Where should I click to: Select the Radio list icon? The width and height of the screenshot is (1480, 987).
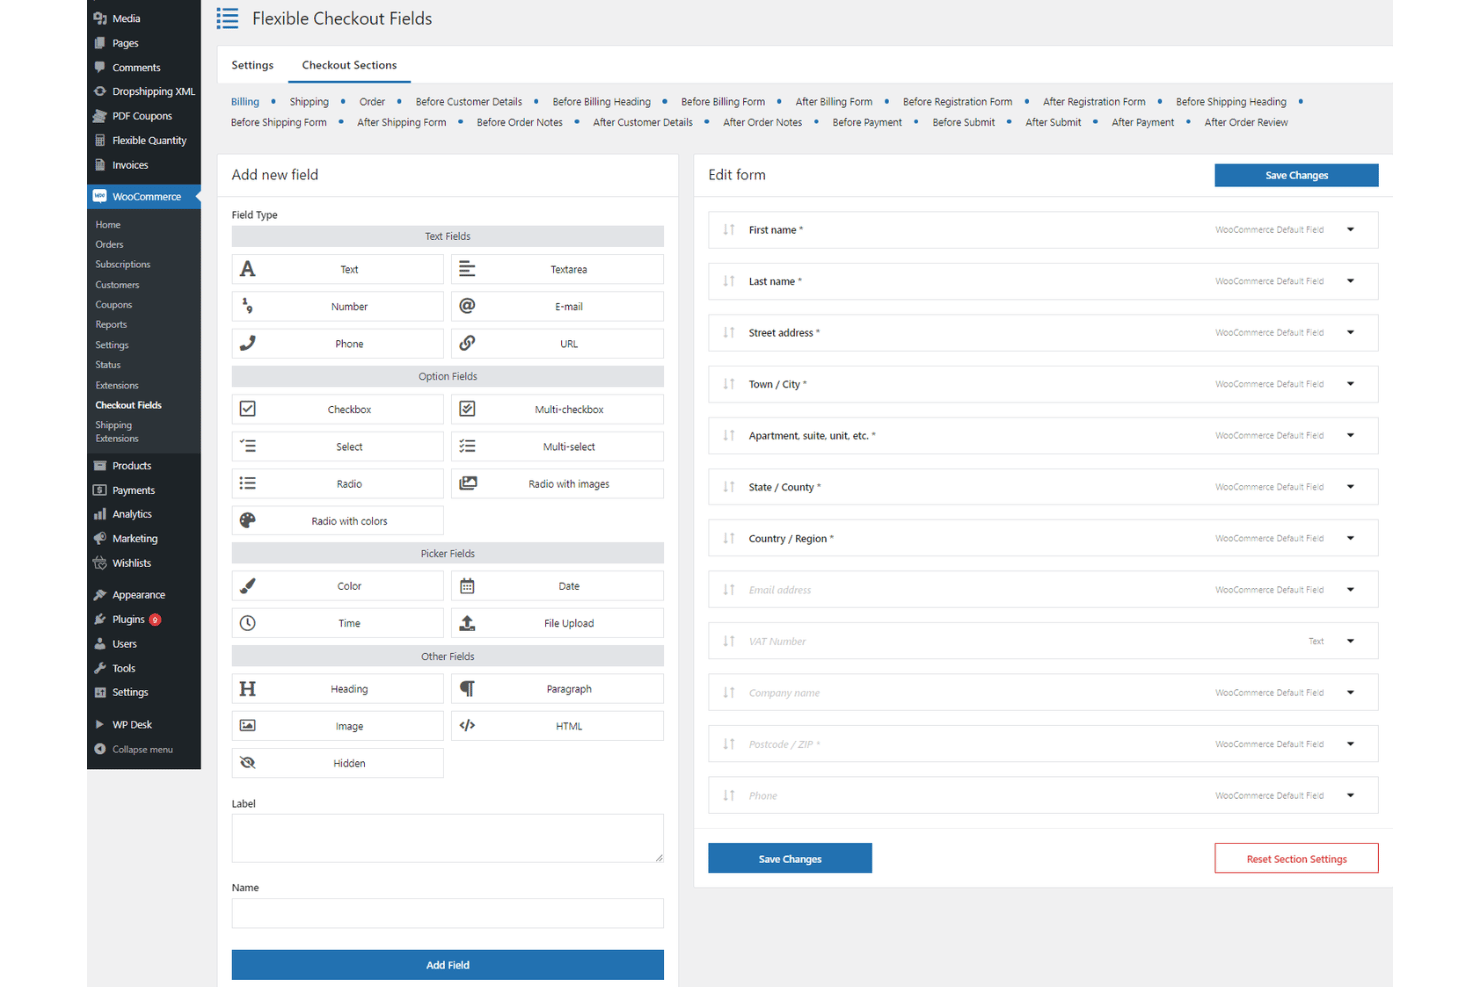248,483
